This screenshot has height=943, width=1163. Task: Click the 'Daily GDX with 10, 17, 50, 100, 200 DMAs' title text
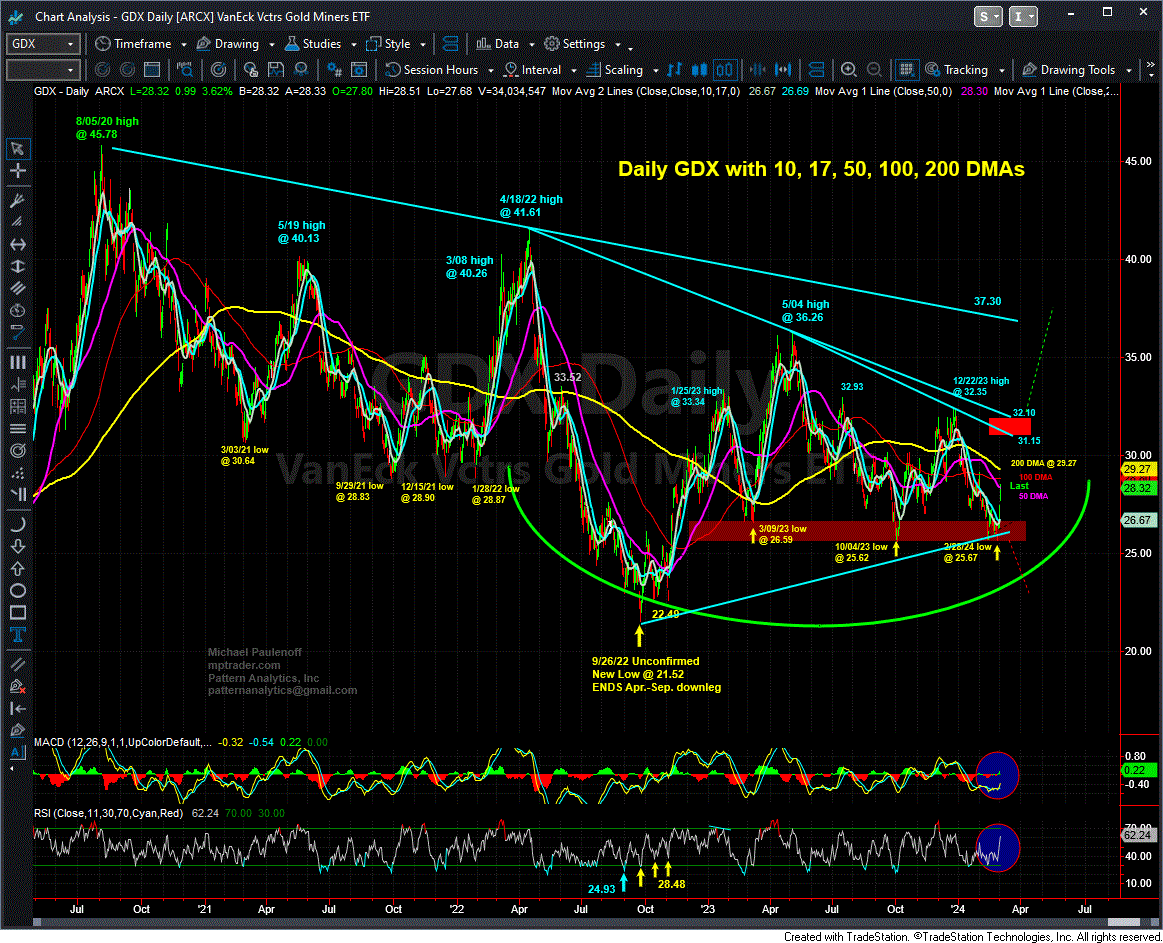[x=821, y=169]
